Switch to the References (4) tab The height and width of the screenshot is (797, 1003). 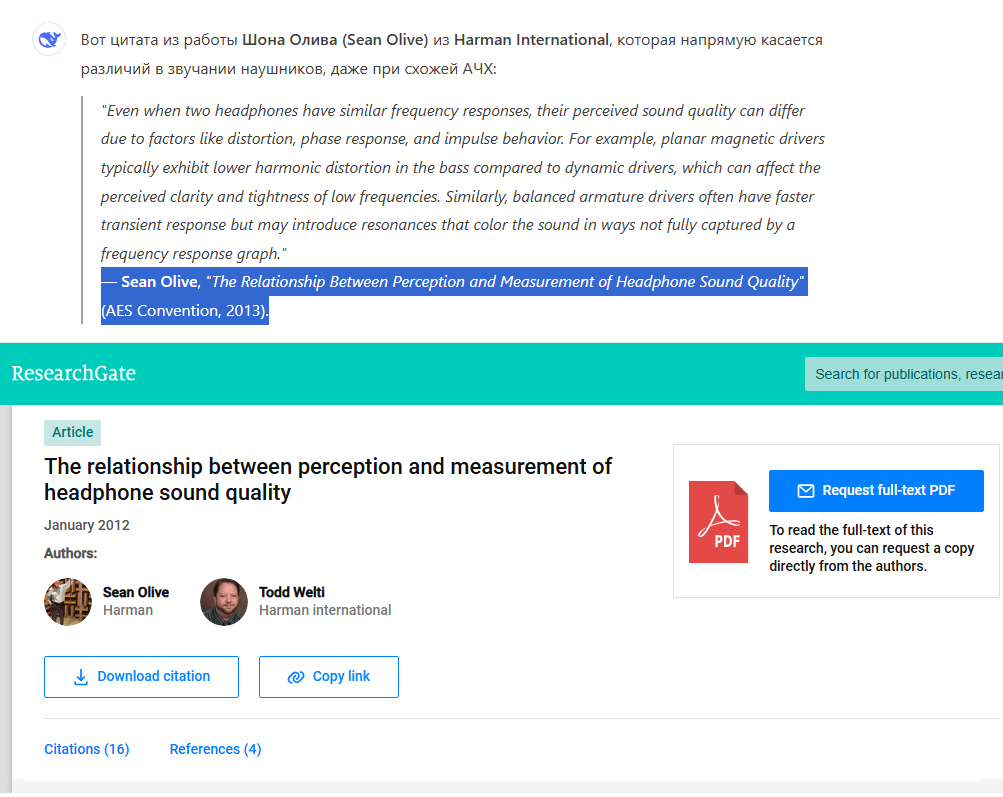click(216, 749)
